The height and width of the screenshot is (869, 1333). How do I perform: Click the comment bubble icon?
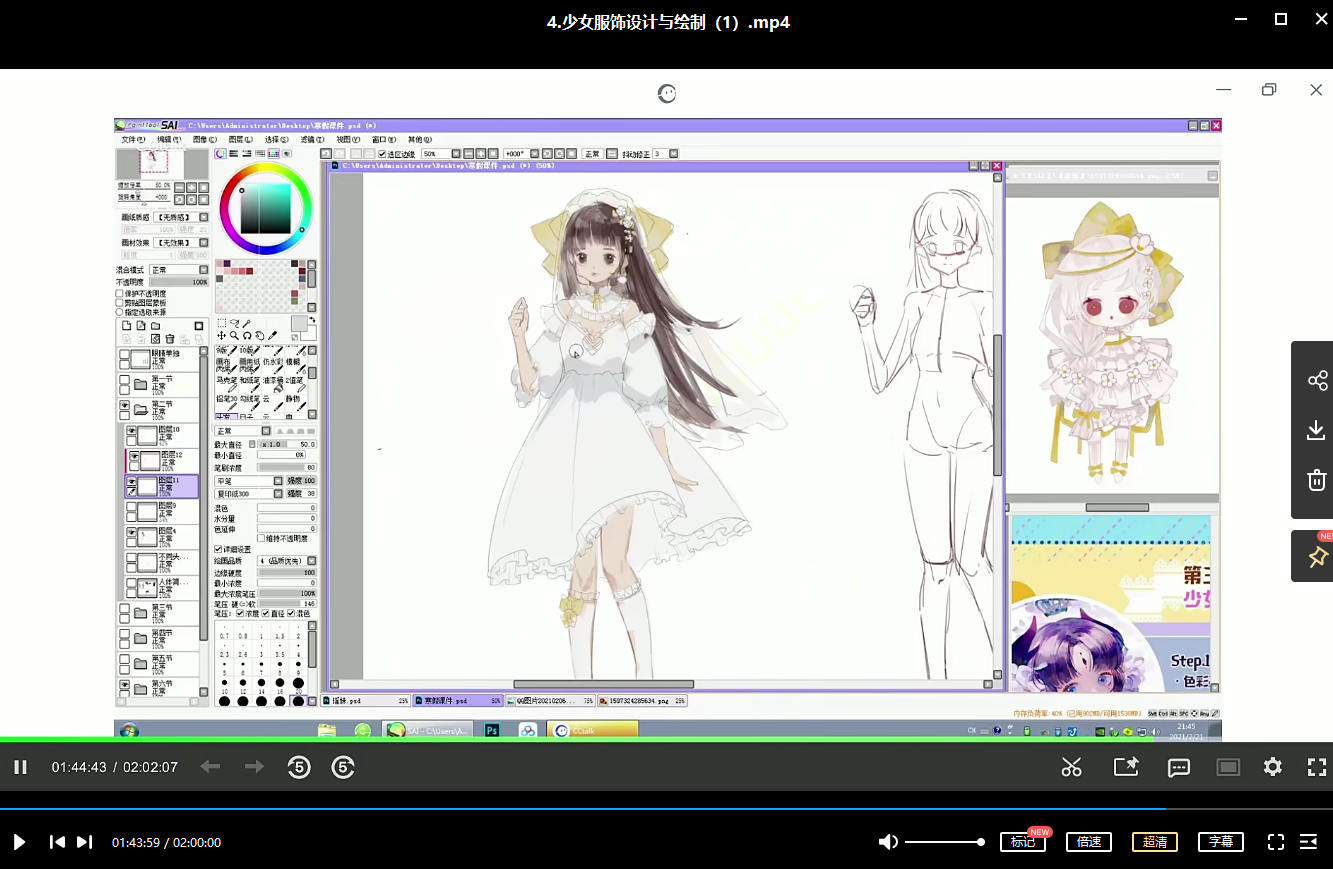pyautogui.click(x=1179, y=767)
